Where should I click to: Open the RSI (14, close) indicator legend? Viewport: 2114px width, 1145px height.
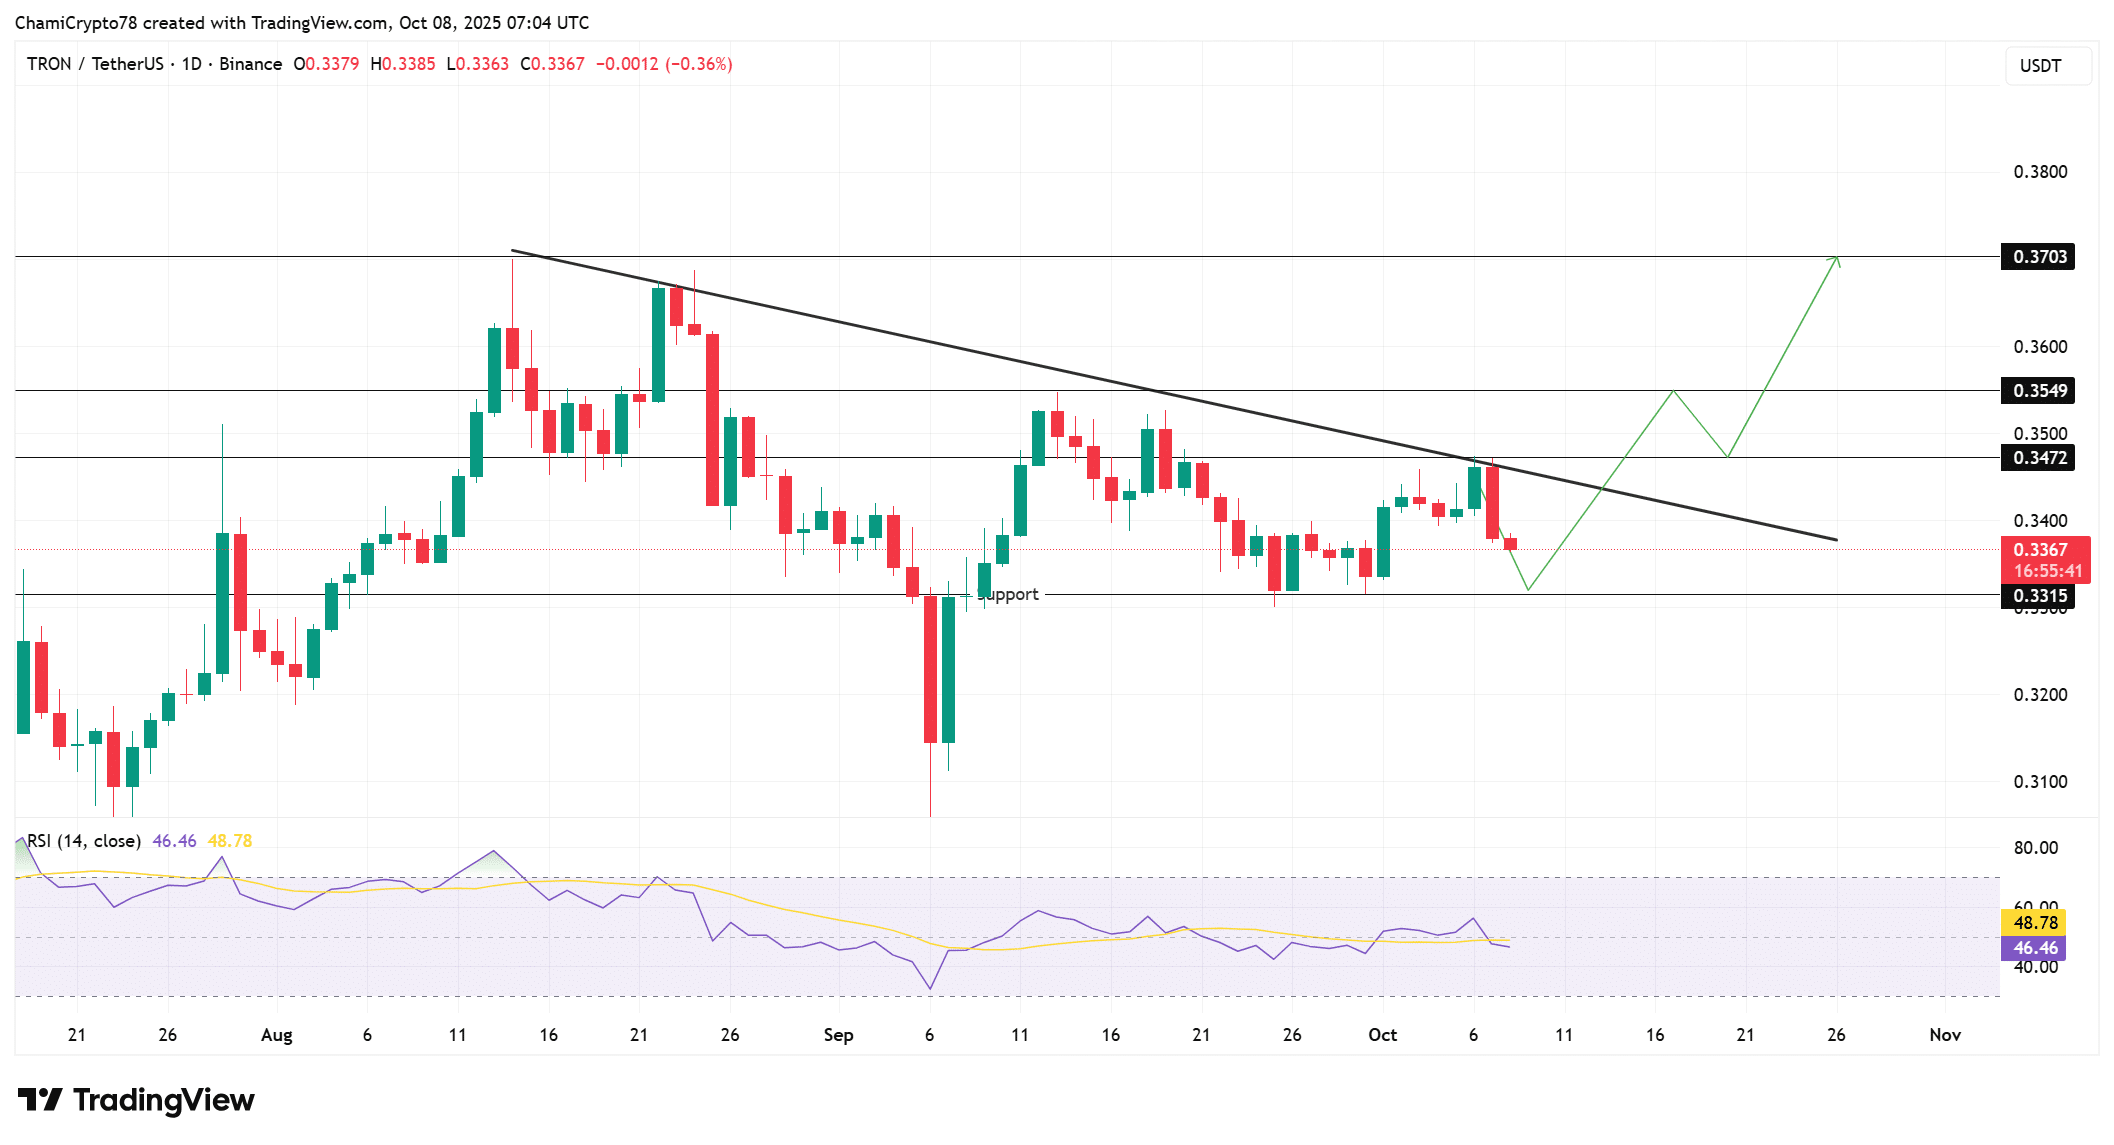(x=84, y=841)
